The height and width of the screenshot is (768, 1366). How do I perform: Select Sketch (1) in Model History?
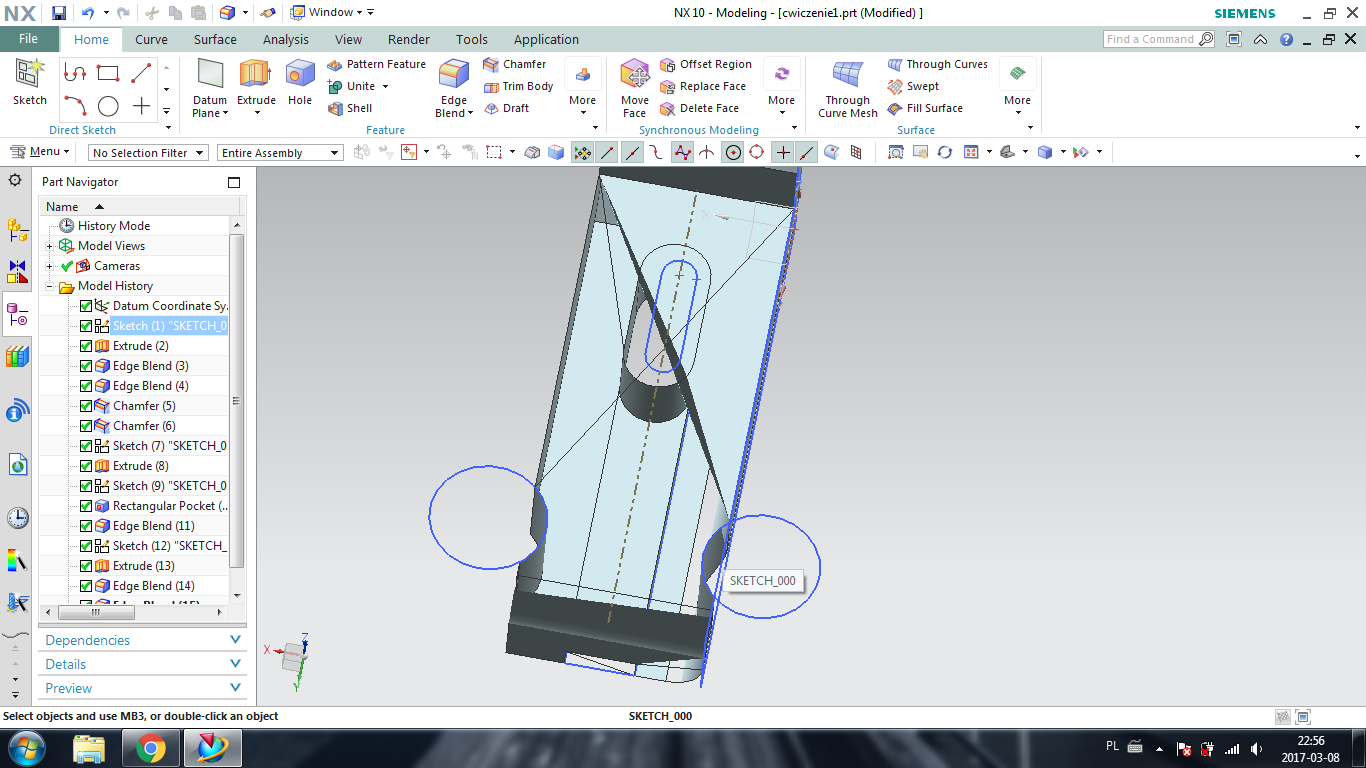169,326
